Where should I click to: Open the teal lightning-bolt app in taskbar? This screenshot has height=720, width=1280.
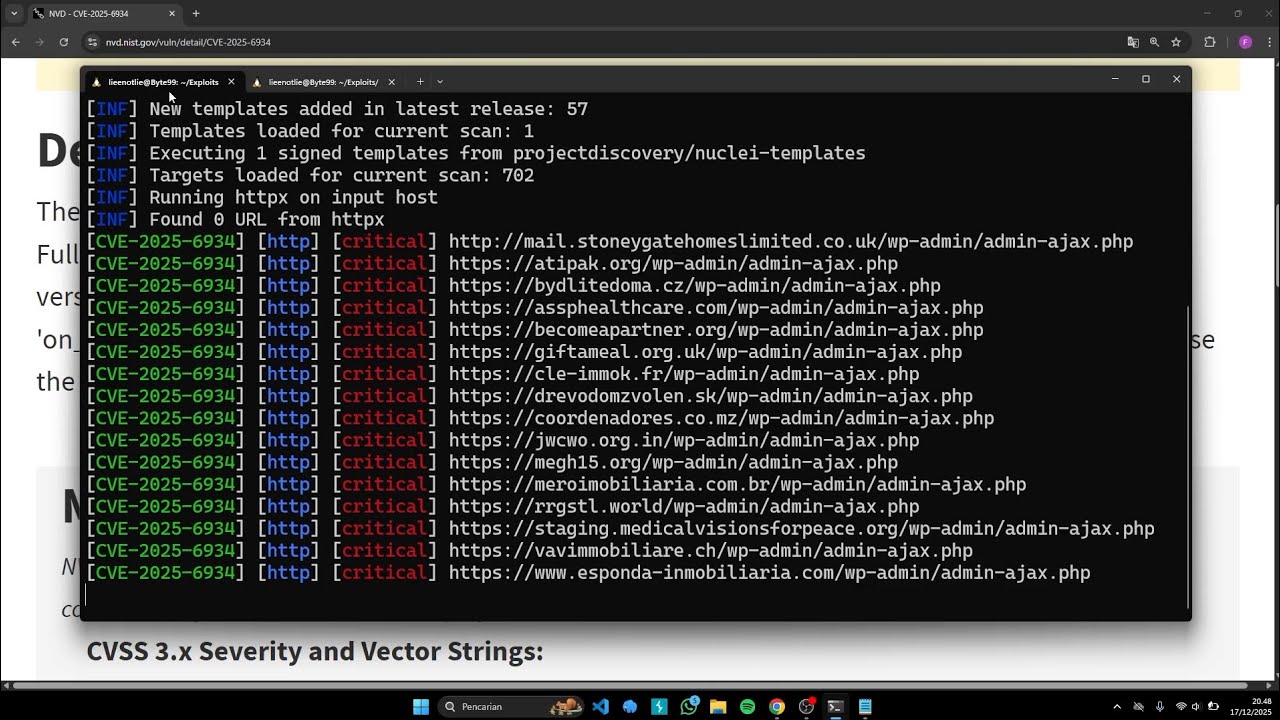659,707
